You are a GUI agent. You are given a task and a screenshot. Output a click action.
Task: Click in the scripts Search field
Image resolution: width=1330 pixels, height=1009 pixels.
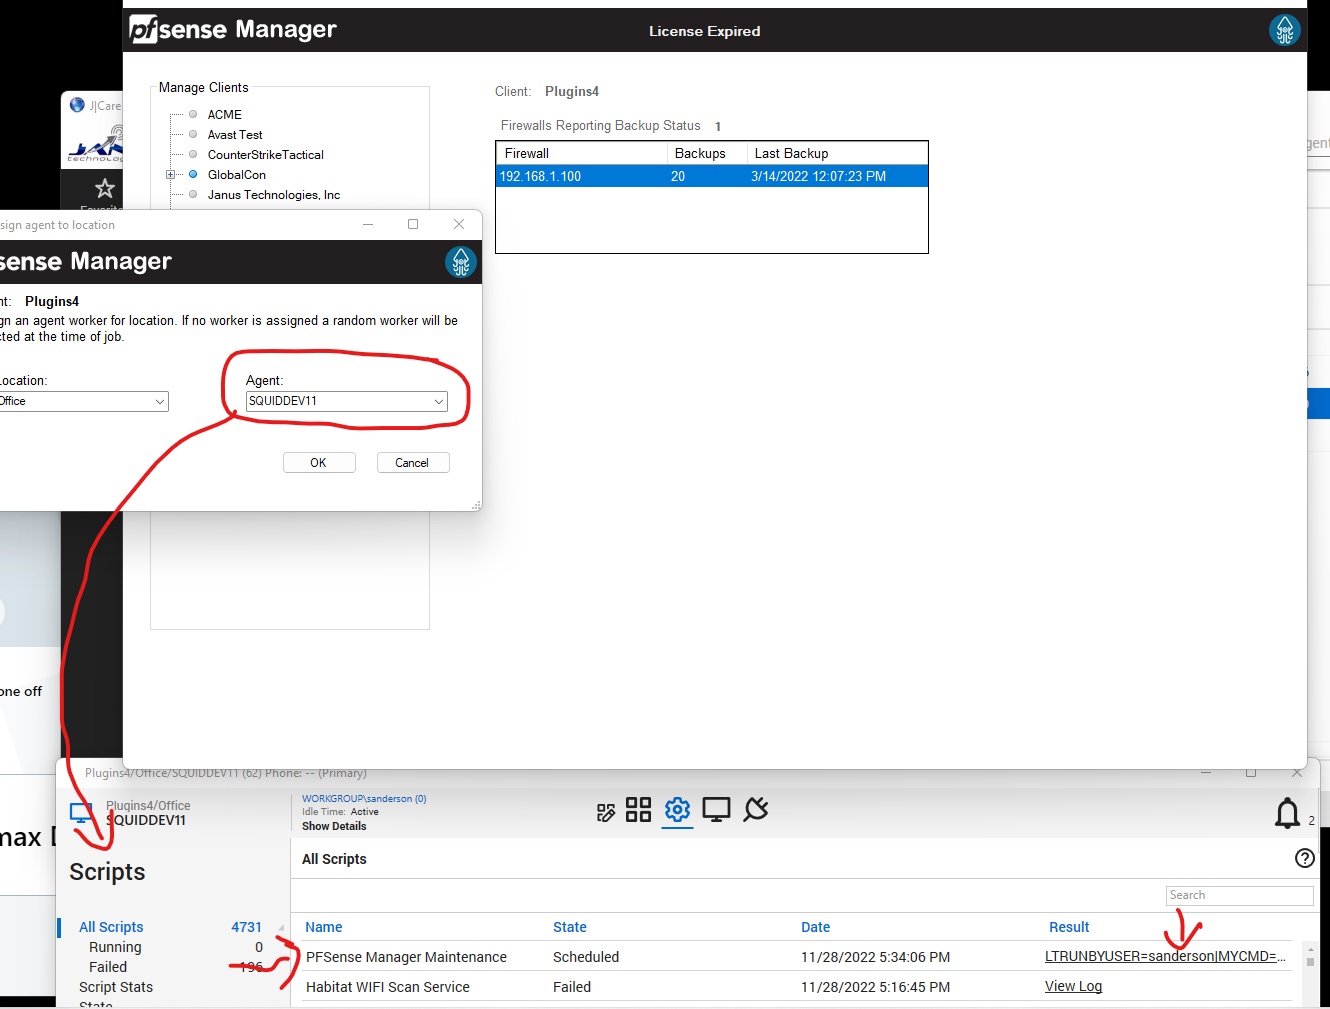click(x=1239, y=895)
